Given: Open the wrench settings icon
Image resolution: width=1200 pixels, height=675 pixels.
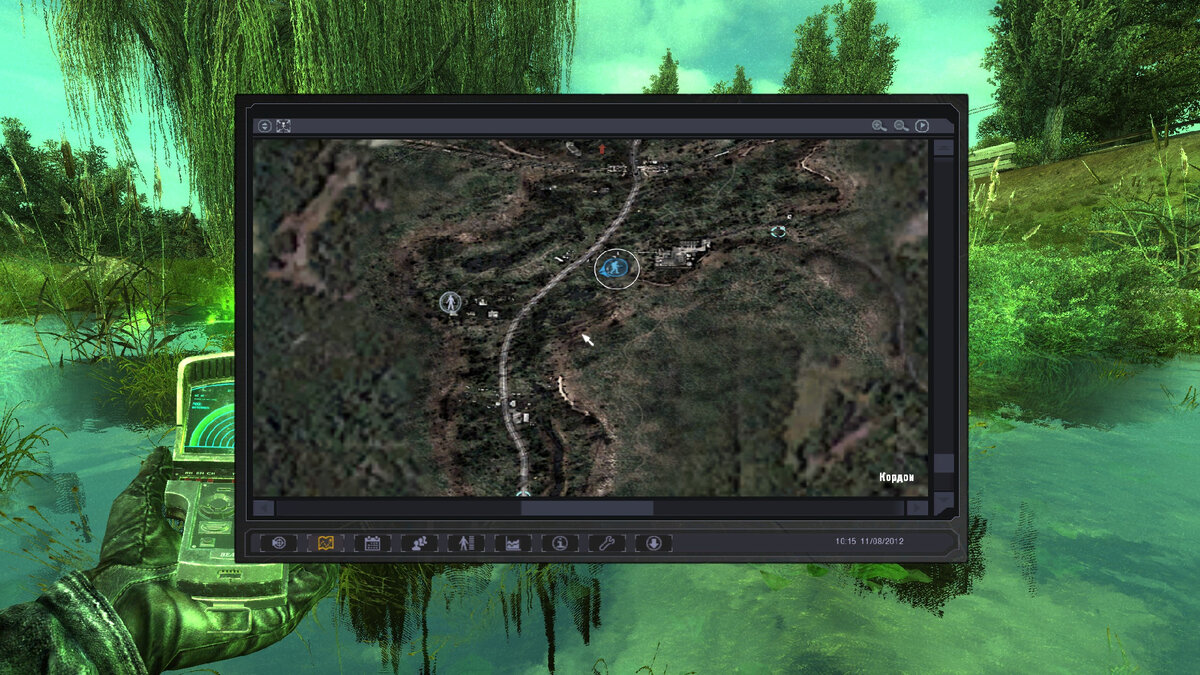Looking at the screenshot, I should coord(607,543).
